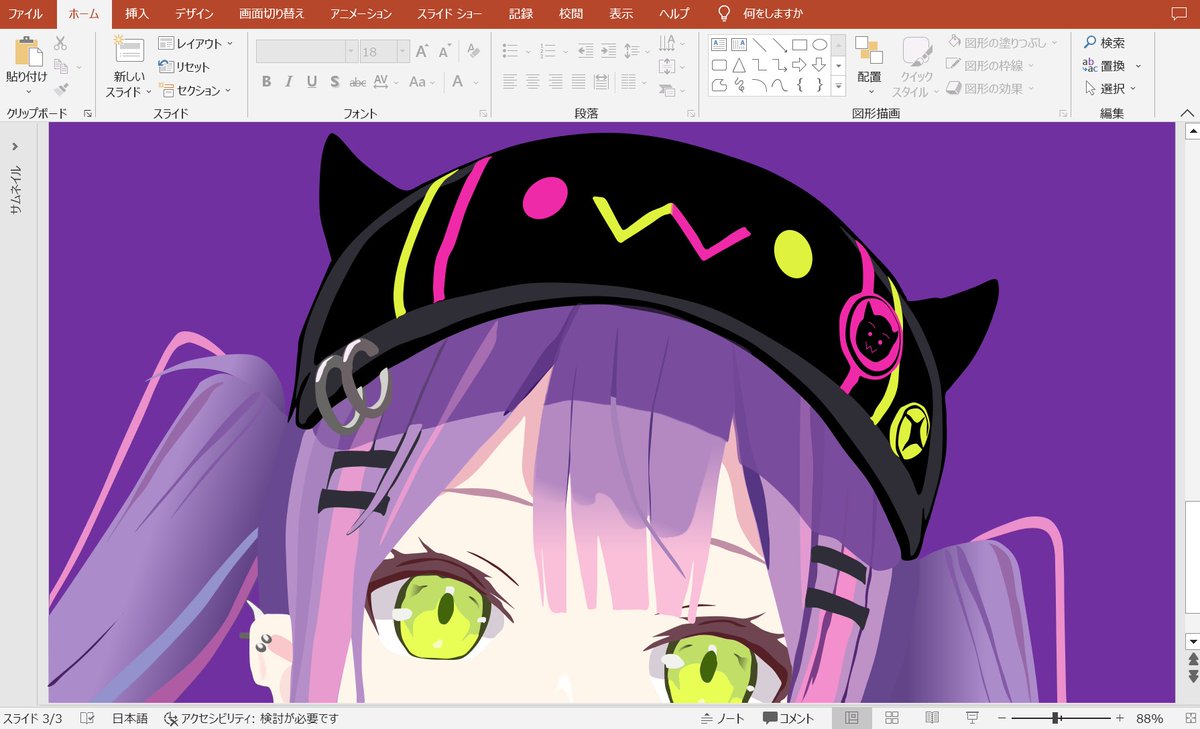This screenshot has height=729, width=1200.
Task: Open Shape Fill (図形の塗りつぶし) menu
Action: (x=1002, y=42)
